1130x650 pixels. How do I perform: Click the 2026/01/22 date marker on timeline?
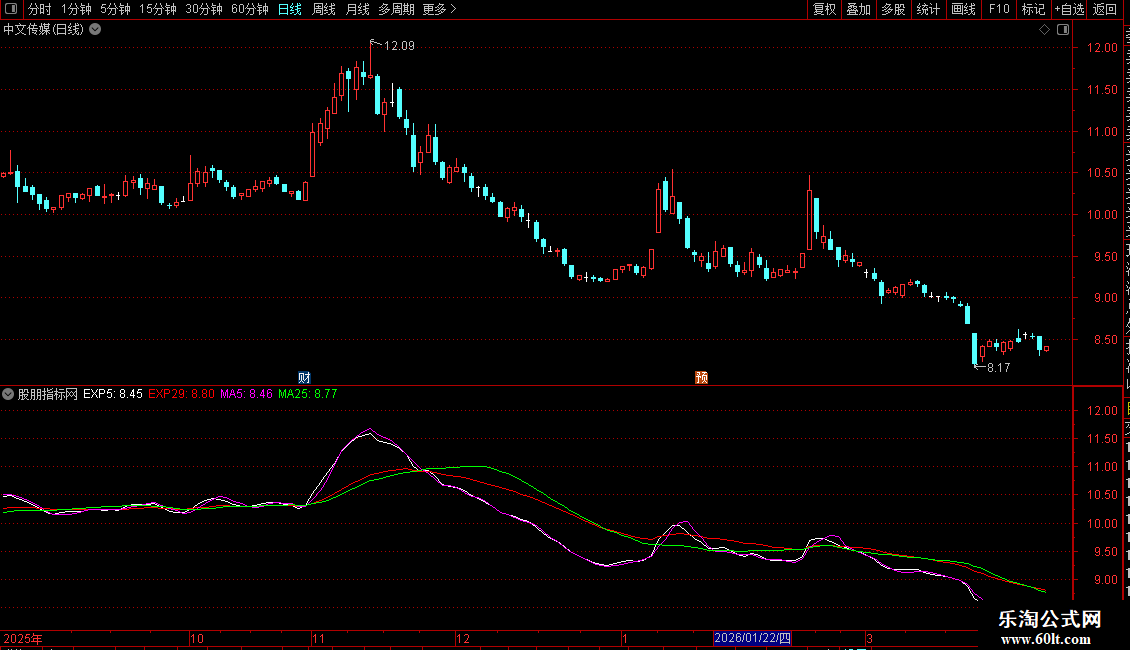click(x=752, y=638)
